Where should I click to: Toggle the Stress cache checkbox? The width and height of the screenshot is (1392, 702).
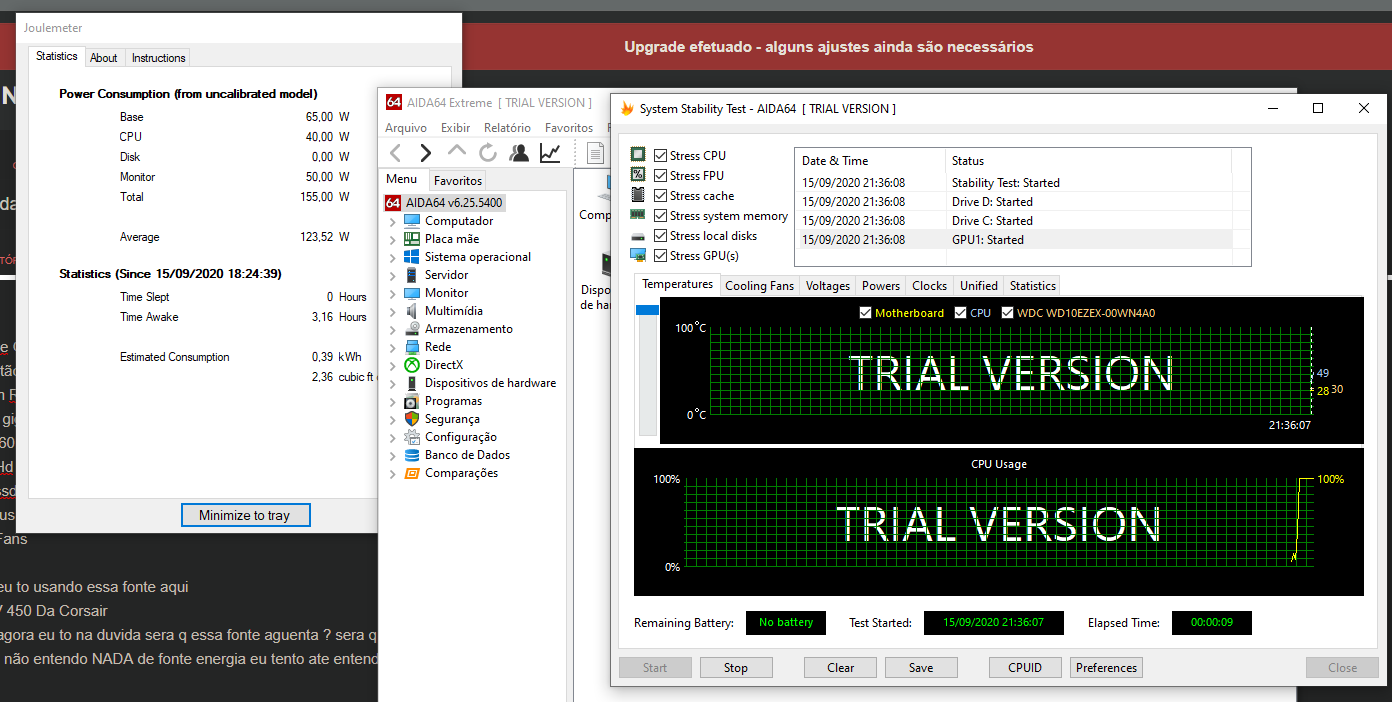click(660, 196)
